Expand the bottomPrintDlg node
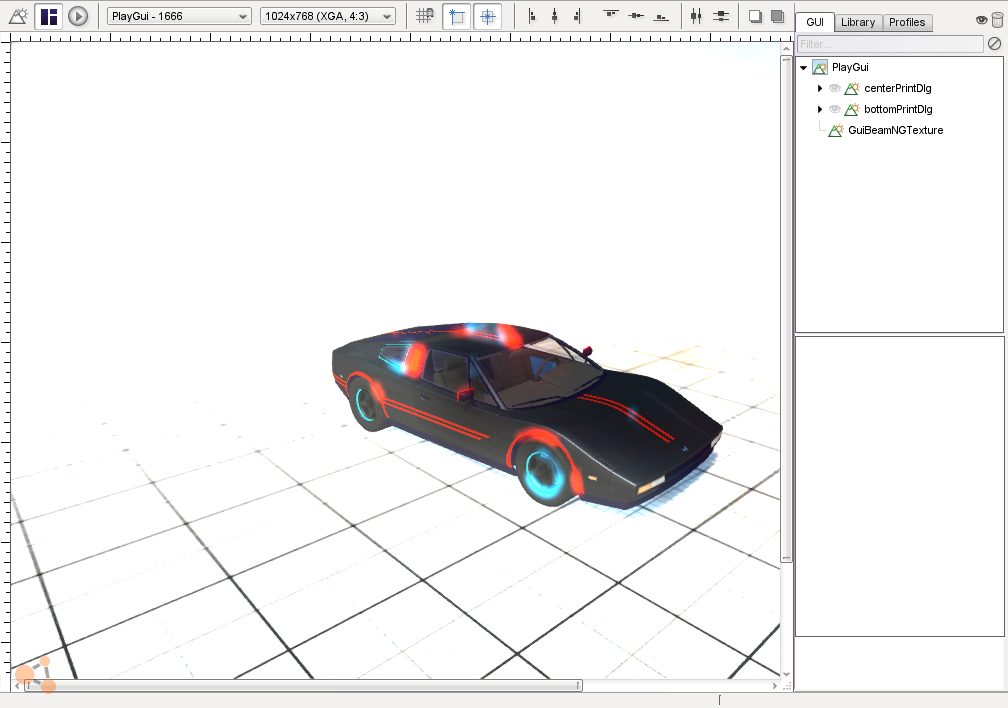Screen dimensions: 1008x708 [820, 109]
